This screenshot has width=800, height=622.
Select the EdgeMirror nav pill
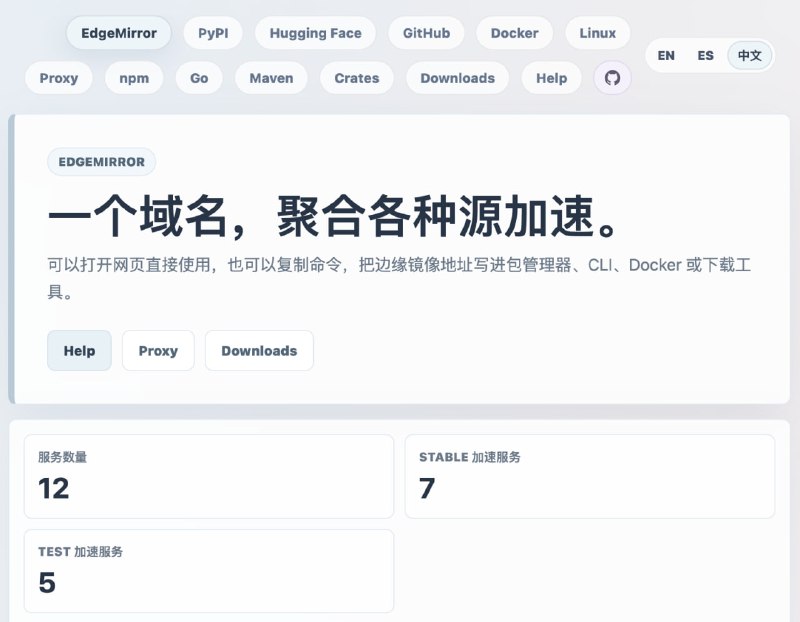pyautogui.click(x=119, y=33)
